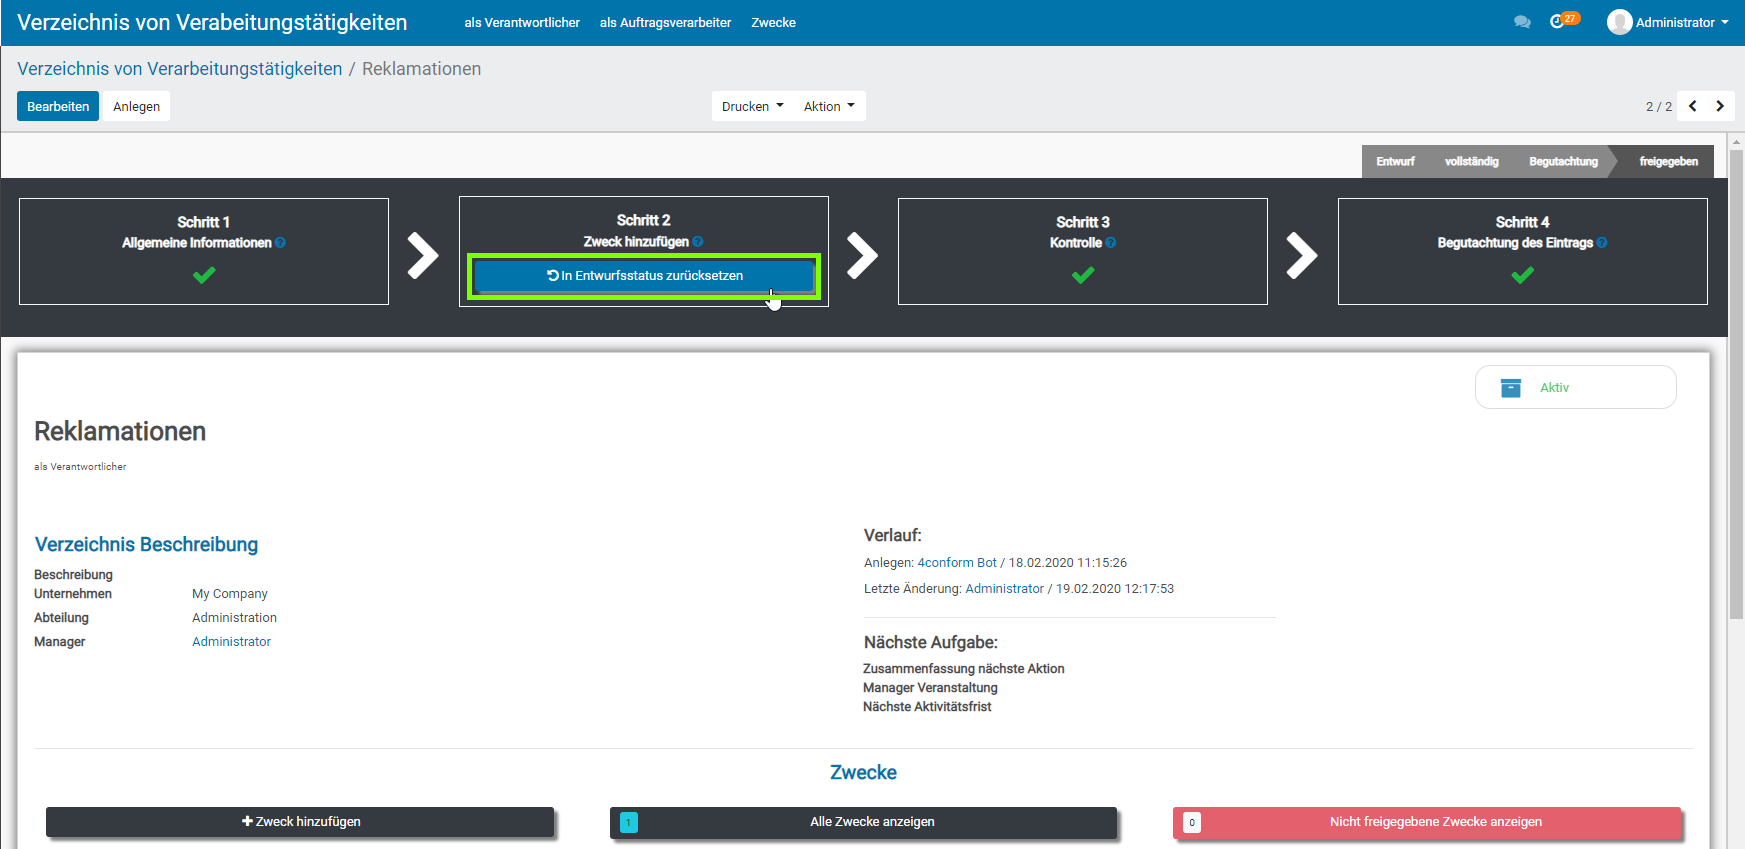1745x849 pixels.
Task: Open the Administrator user menu
Action: pyautogui.click(x=1668, y=22)
